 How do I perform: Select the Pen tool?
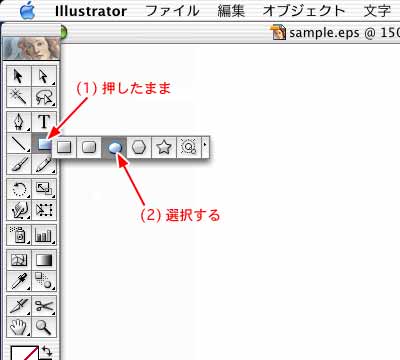pyautogui.click(x=19, y=122)
